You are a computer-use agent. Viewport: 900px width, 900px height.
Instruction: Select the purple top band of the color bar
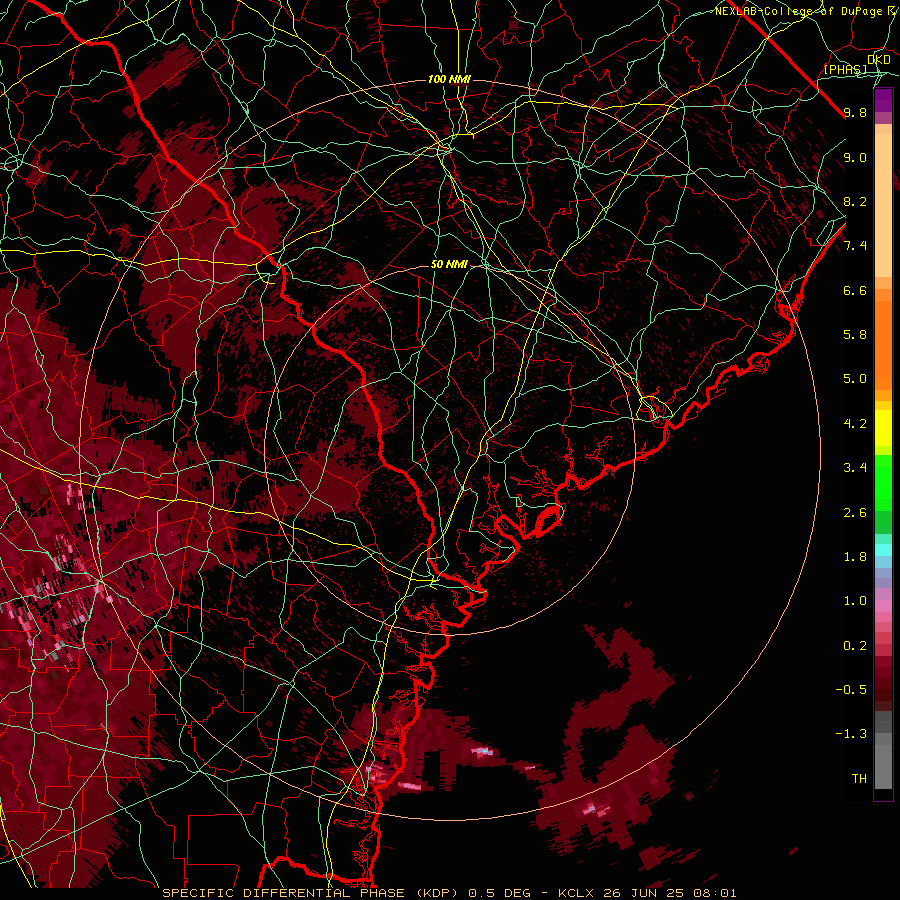(883, 100)
